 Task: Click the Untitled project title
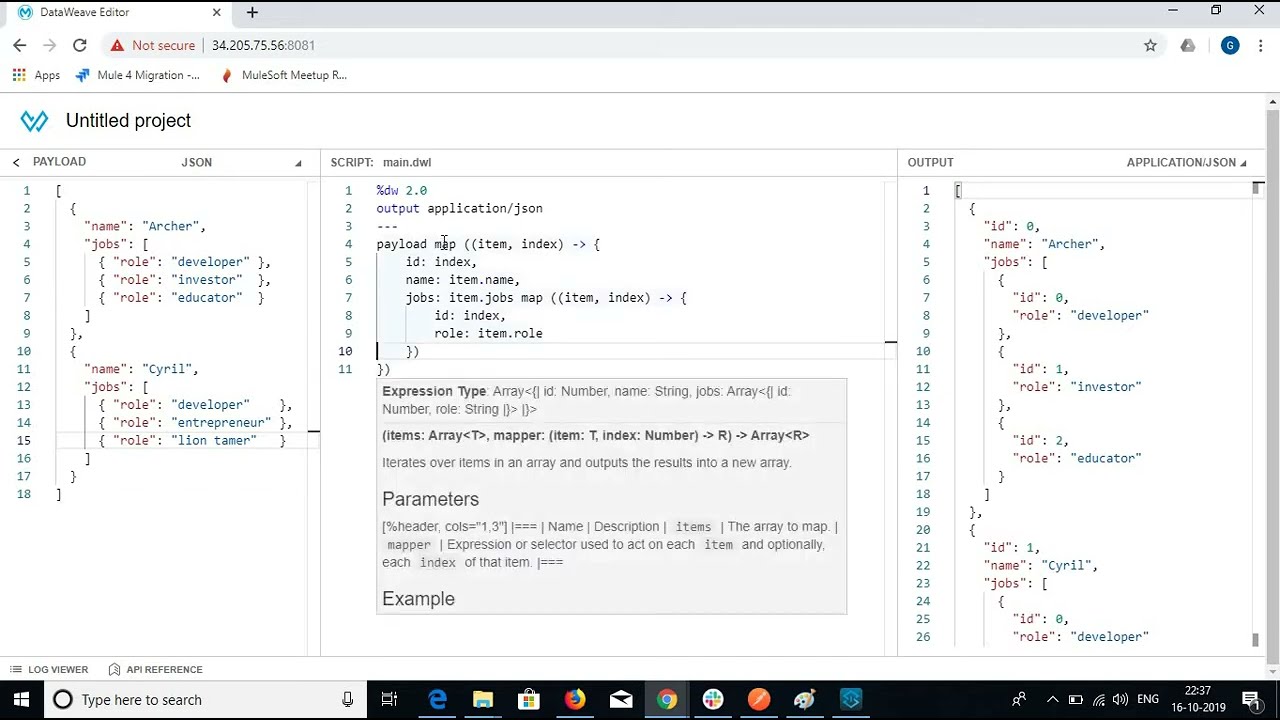point(128,121)
